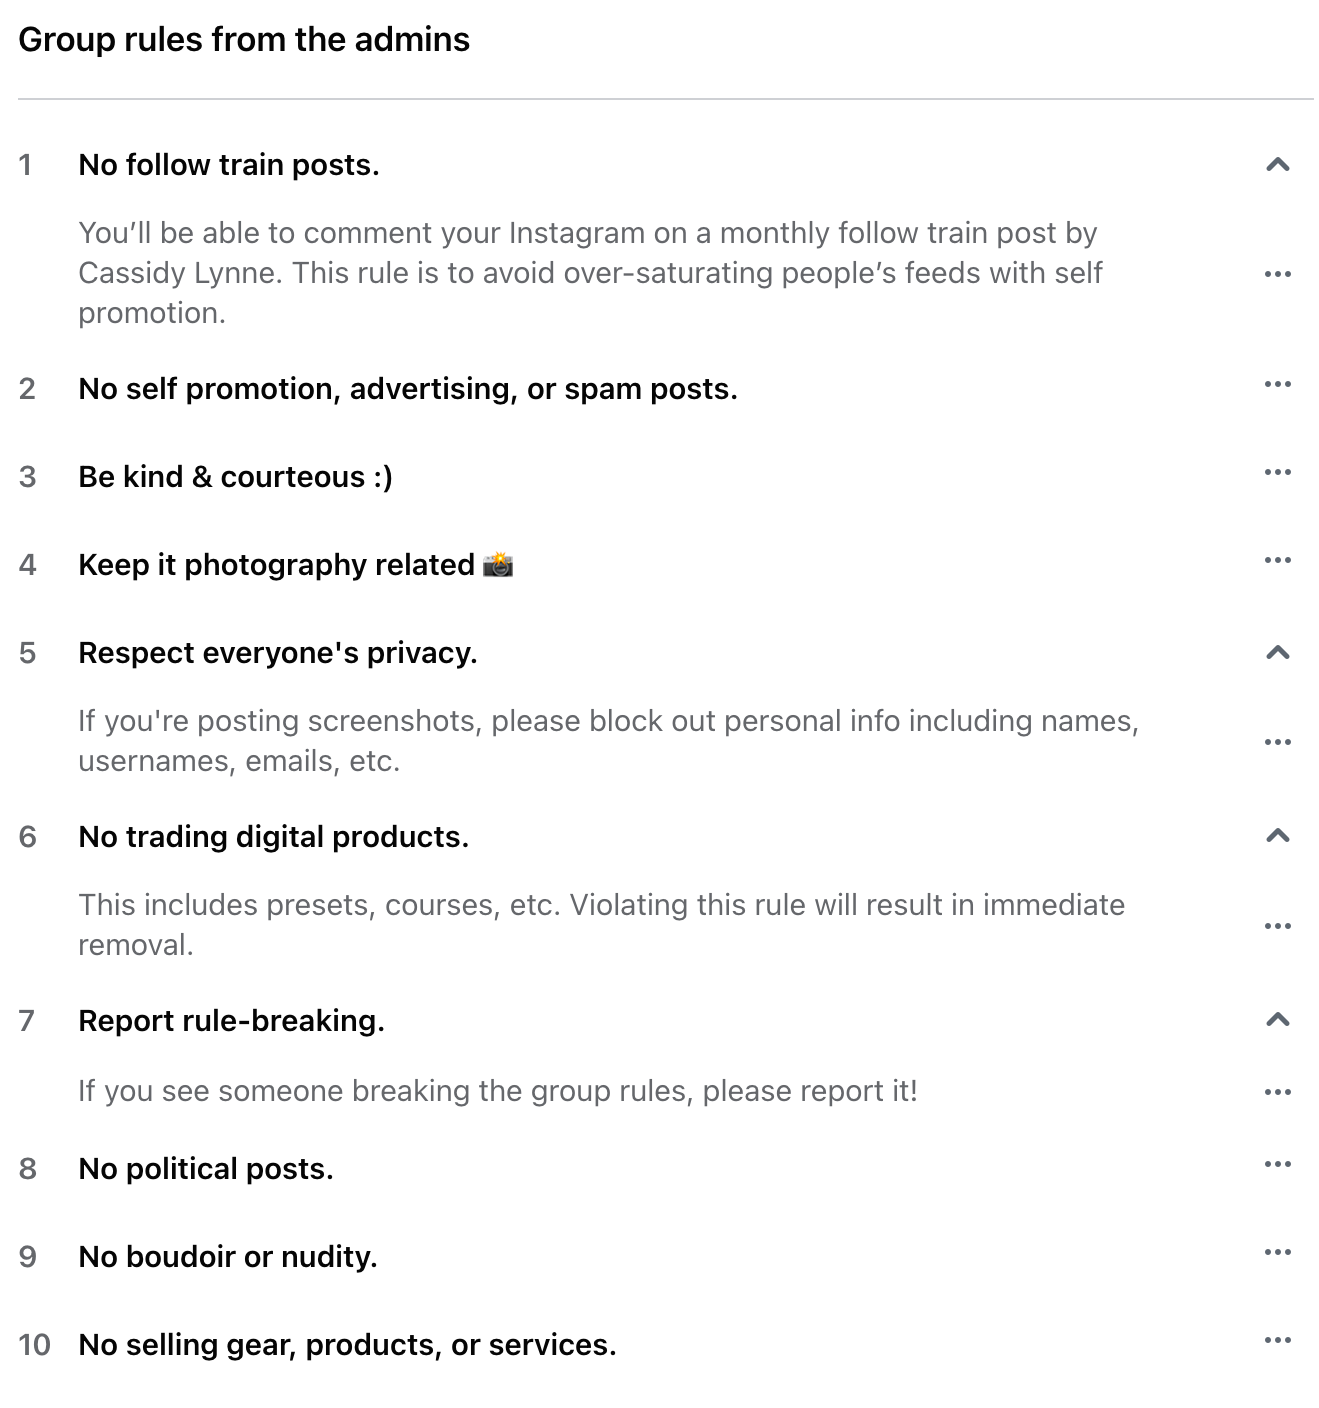Click rule title No self promotion, advertising, or spam
The height and width of the screenshot is (1408, 1319).
click(408, 389)
